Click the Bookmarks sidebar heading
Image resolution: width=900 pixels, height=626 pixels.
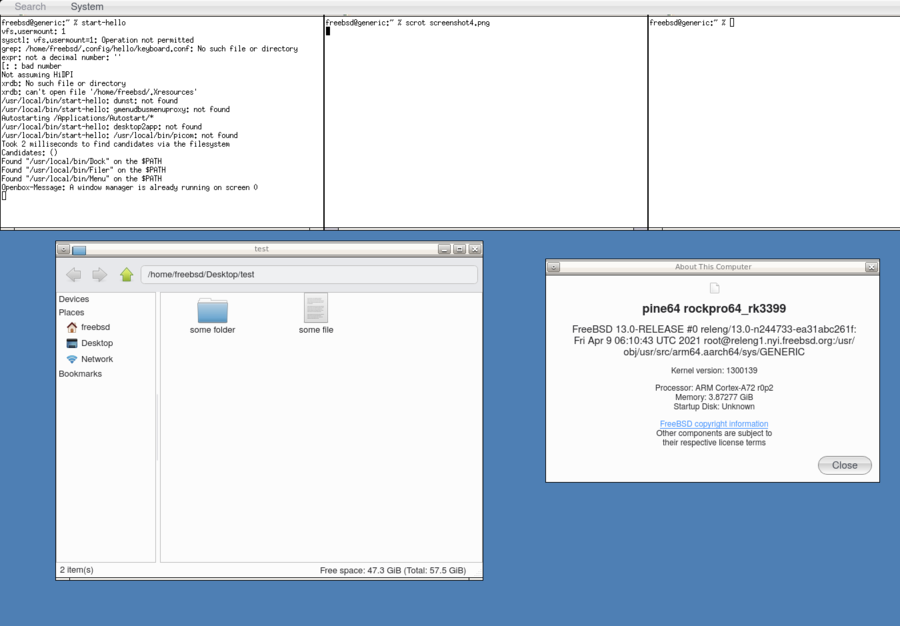click(80, 374)
